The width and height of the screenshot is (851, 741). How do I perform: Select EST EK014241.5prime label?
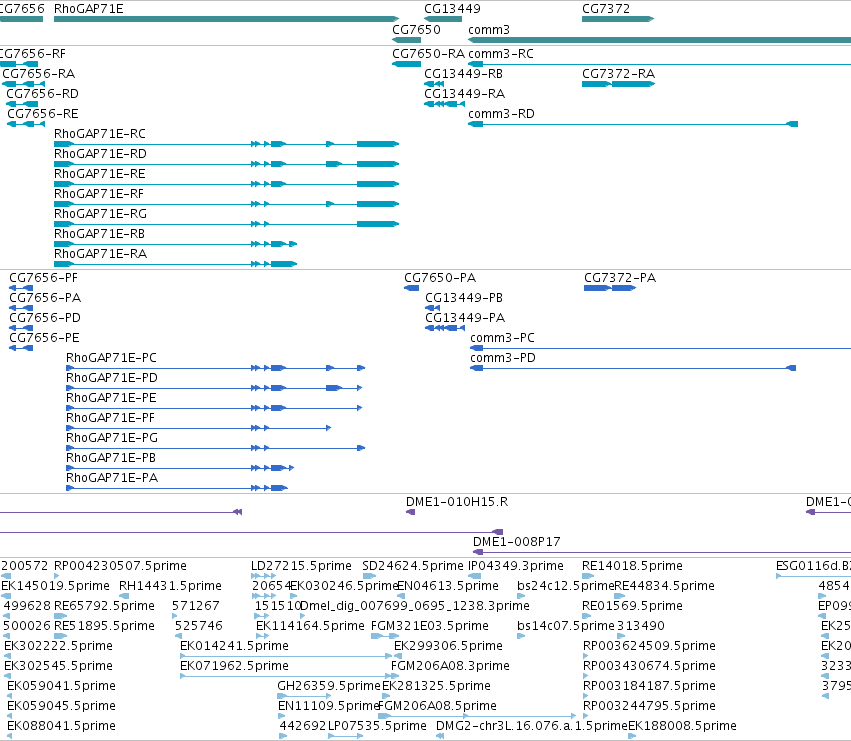point(234,646)
